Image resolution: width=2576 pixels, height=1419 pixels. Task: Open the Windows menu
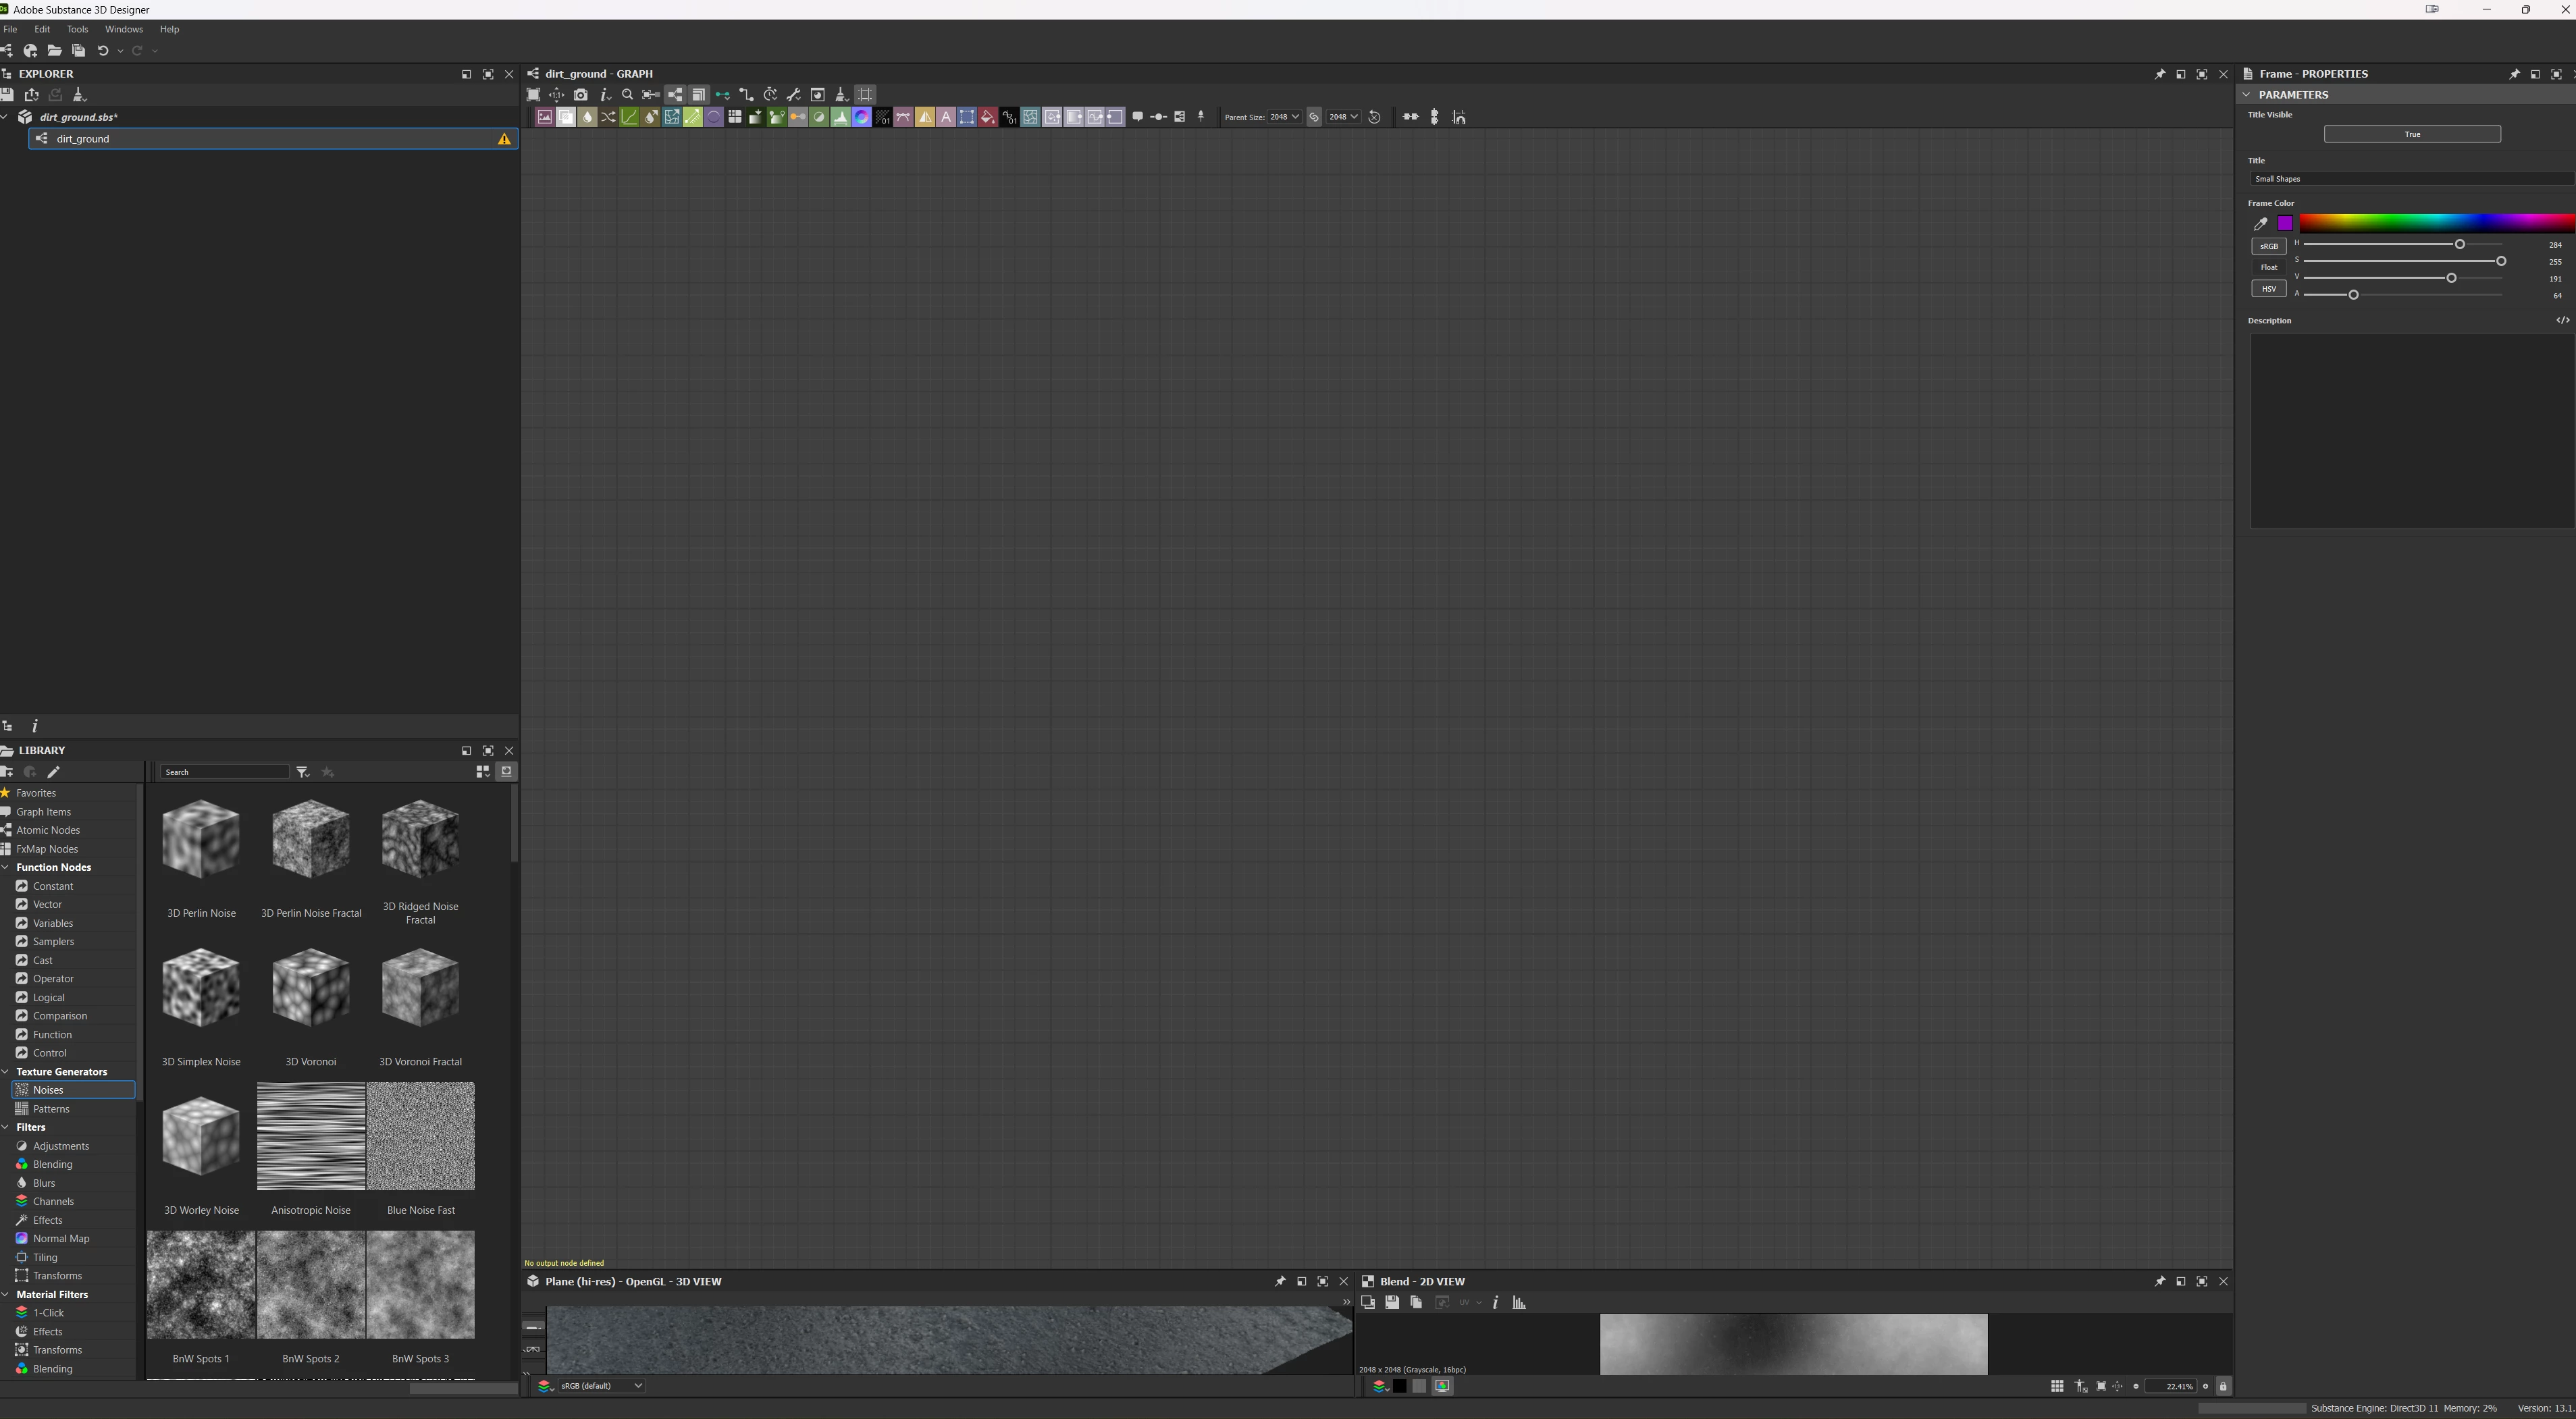pos(124,29)
